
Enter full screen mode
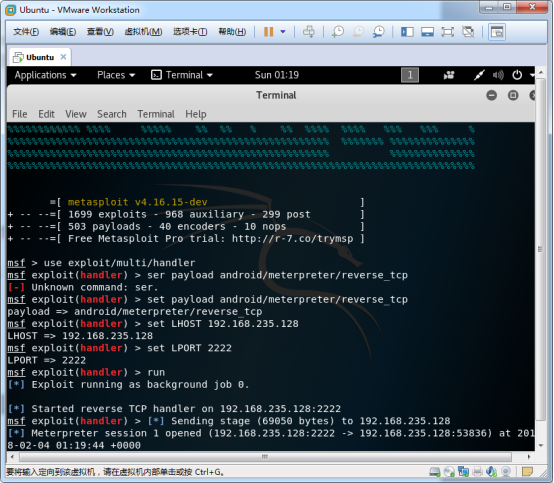tap(448, 32)
